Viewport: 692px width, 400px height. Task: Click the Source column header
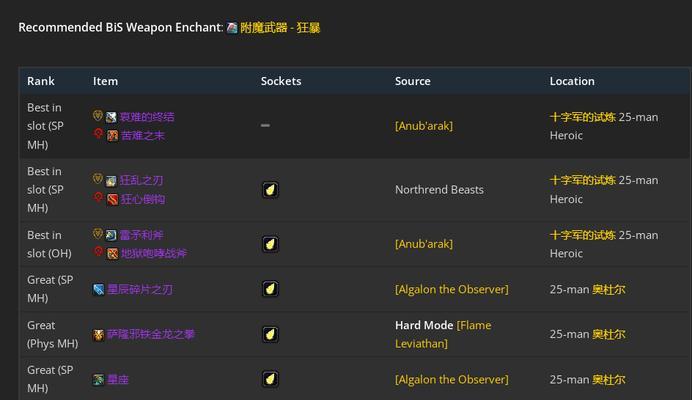tap(413, 81)
